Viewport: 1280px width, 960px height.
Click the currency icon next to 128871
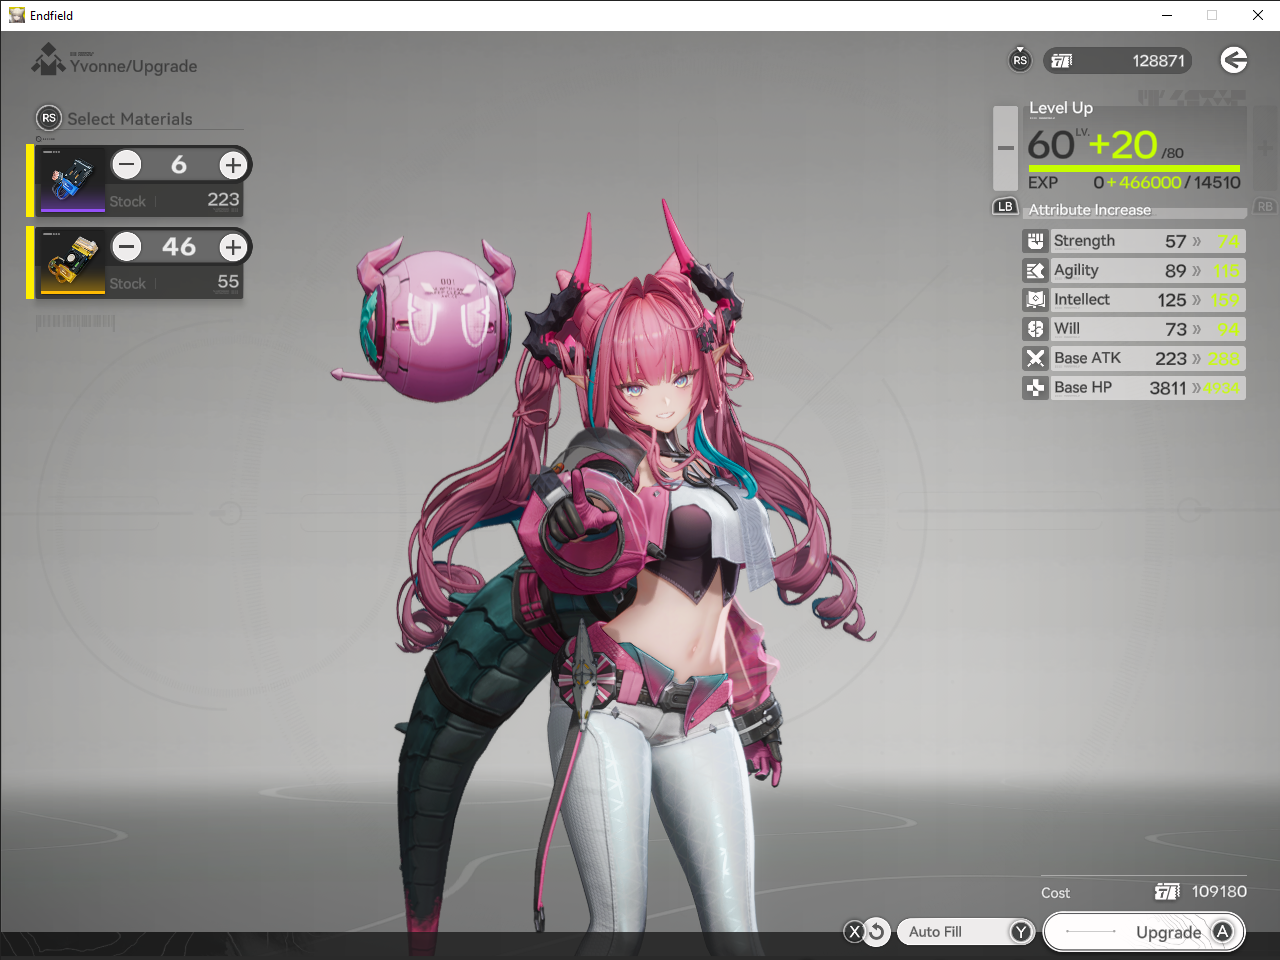[1062, 61]
